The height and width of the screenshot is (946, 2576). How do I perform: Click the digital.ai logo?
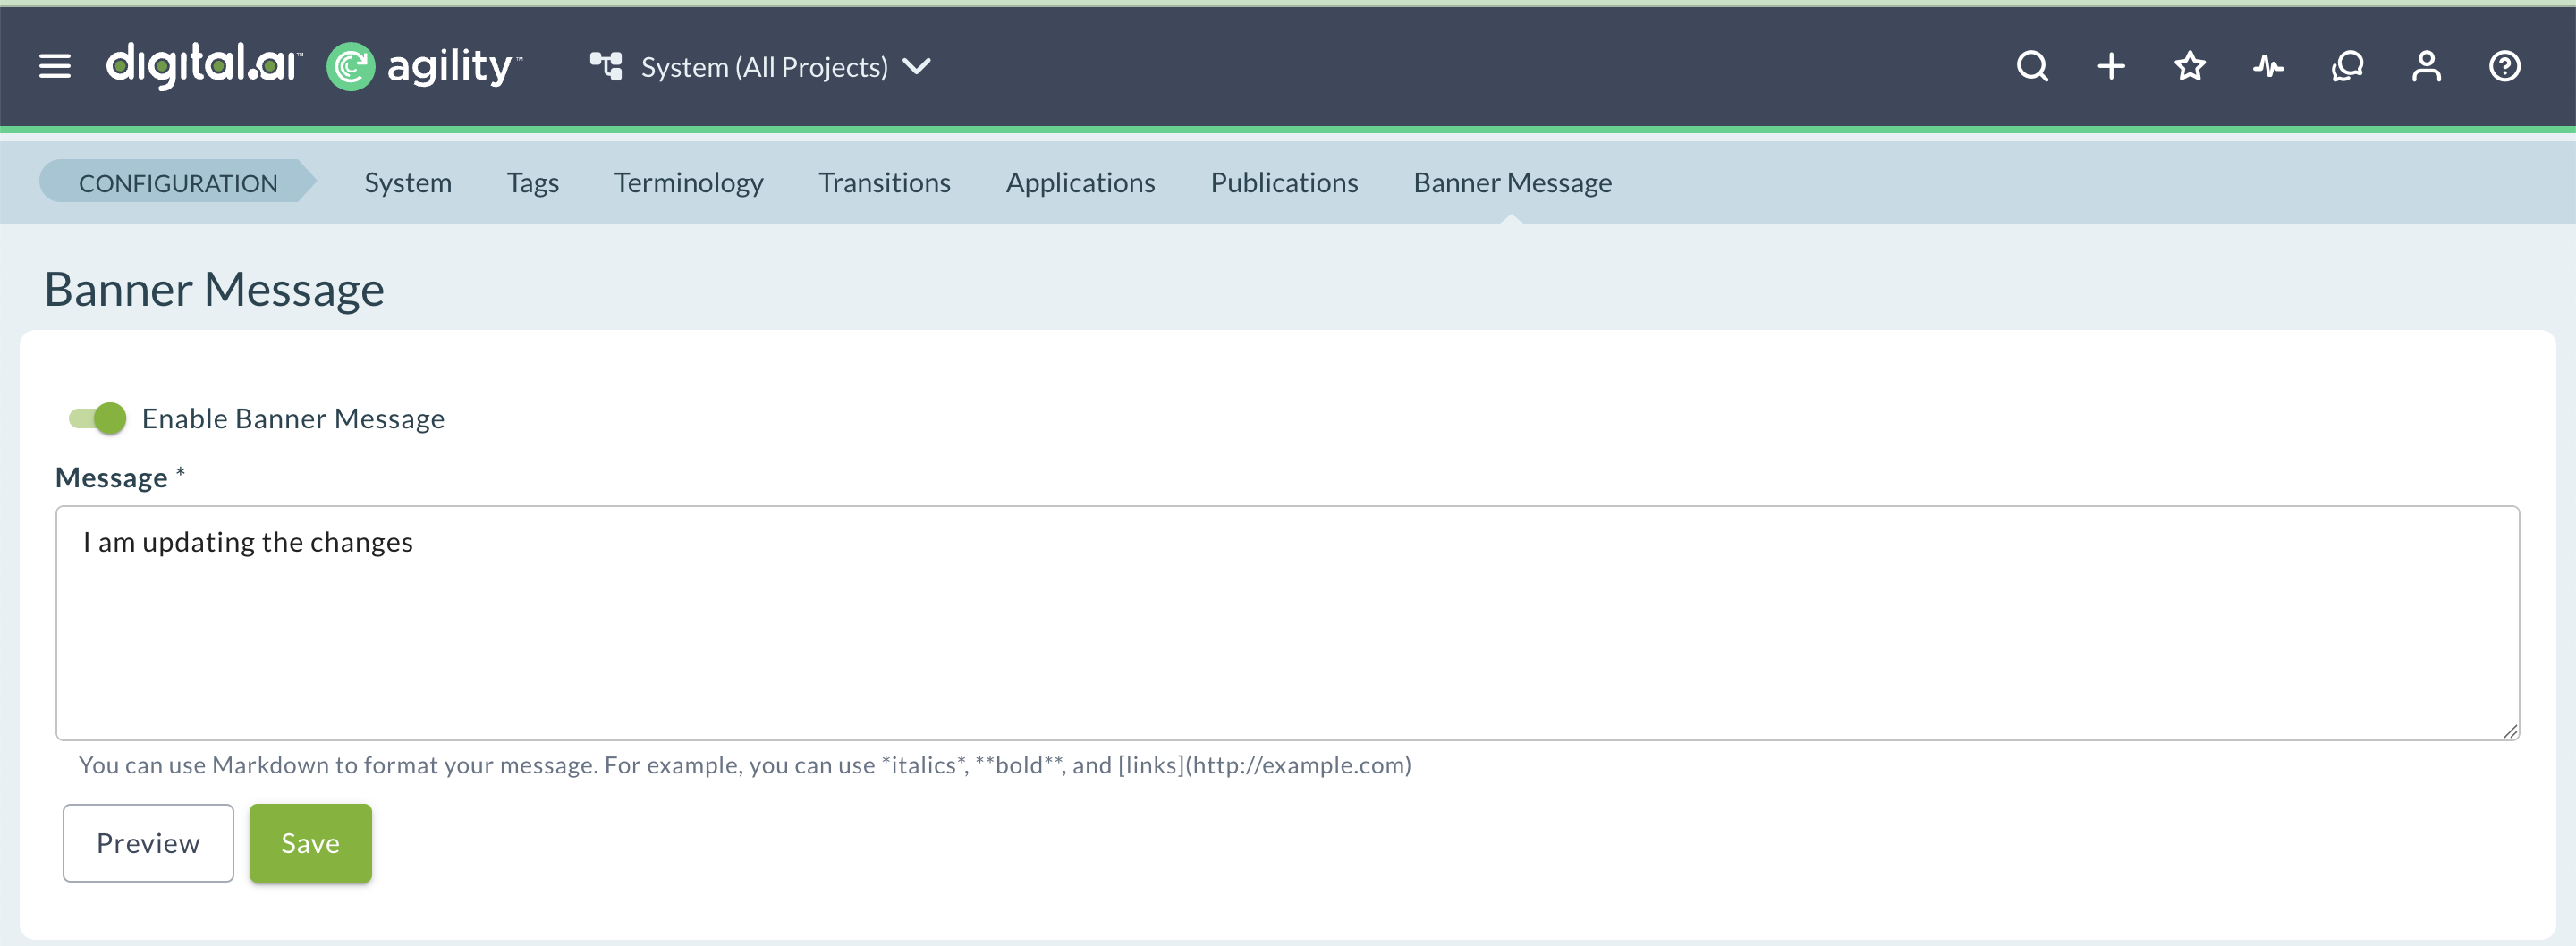click(204, 66)
